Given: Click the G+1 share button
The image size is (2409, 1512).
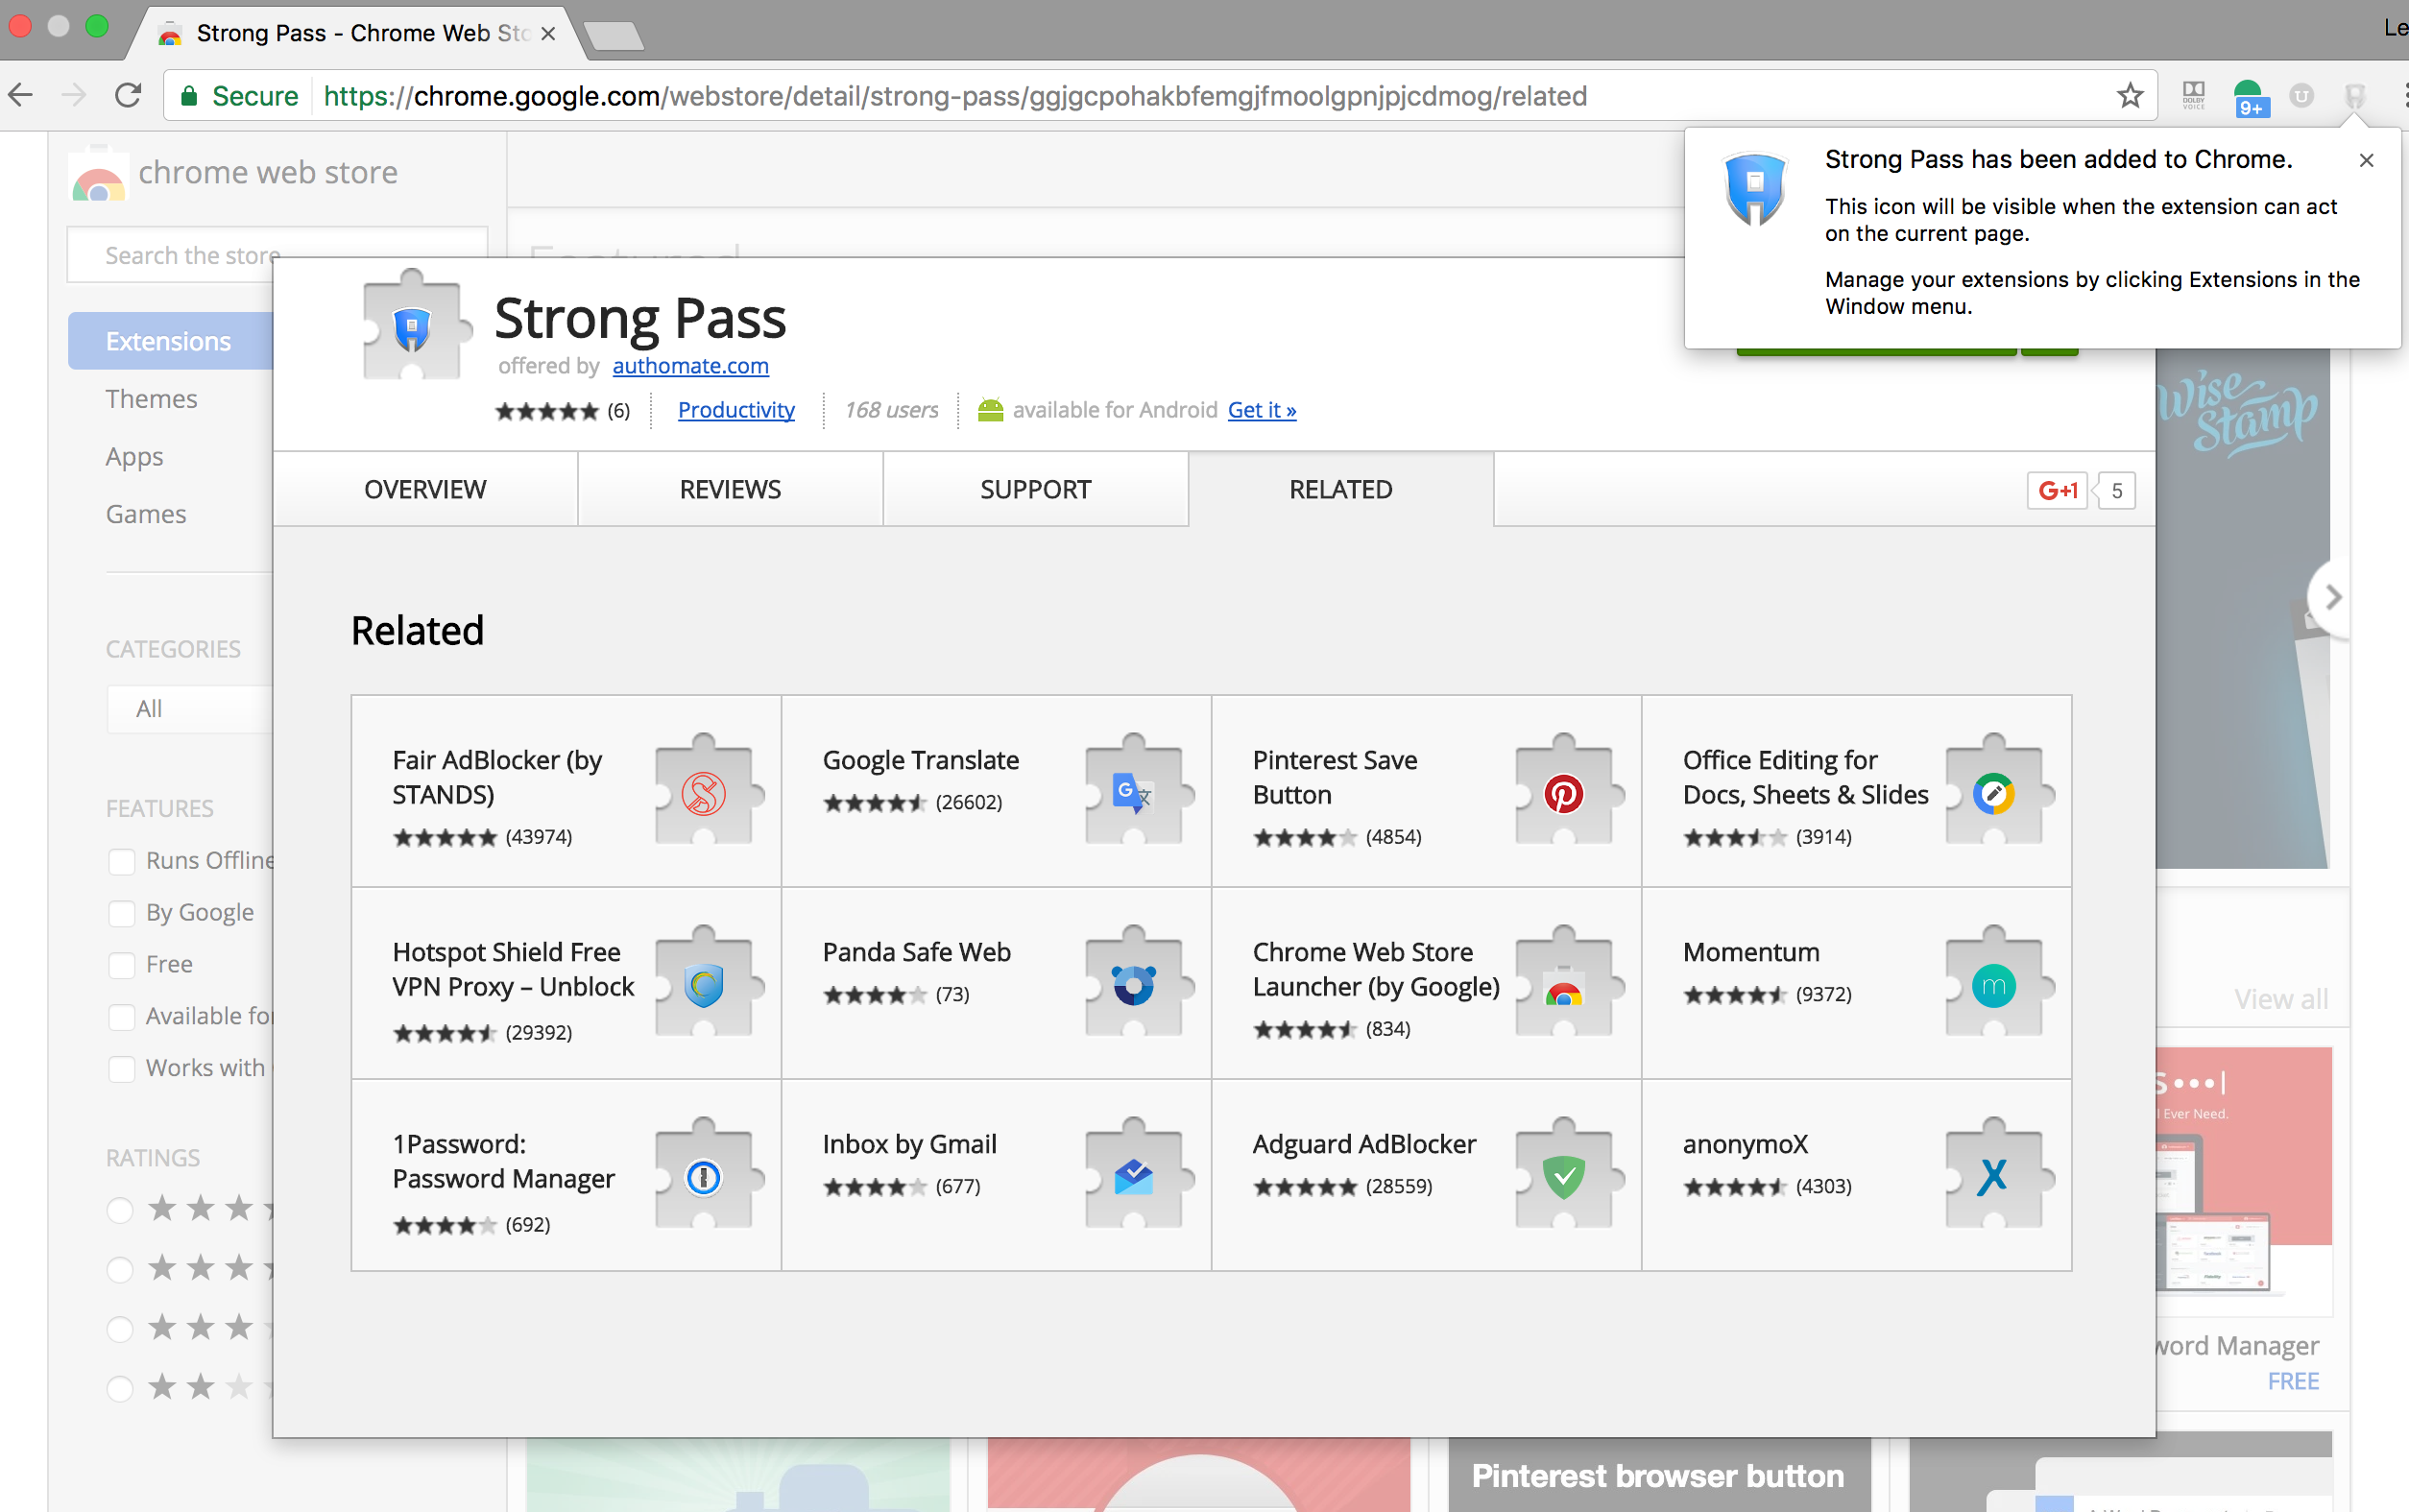Looking at the screenshot, I should [x=2057, y=490].
